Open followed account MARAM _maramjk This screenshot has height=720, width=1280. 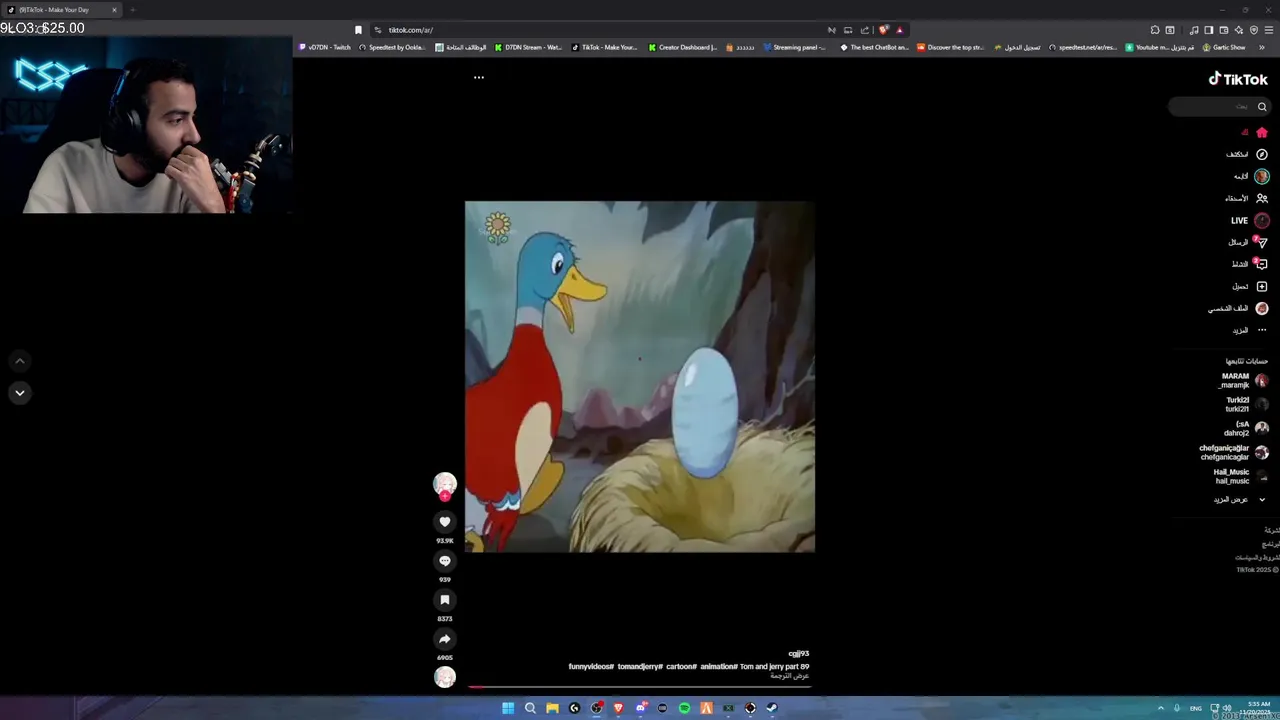tap(1242, 381)
